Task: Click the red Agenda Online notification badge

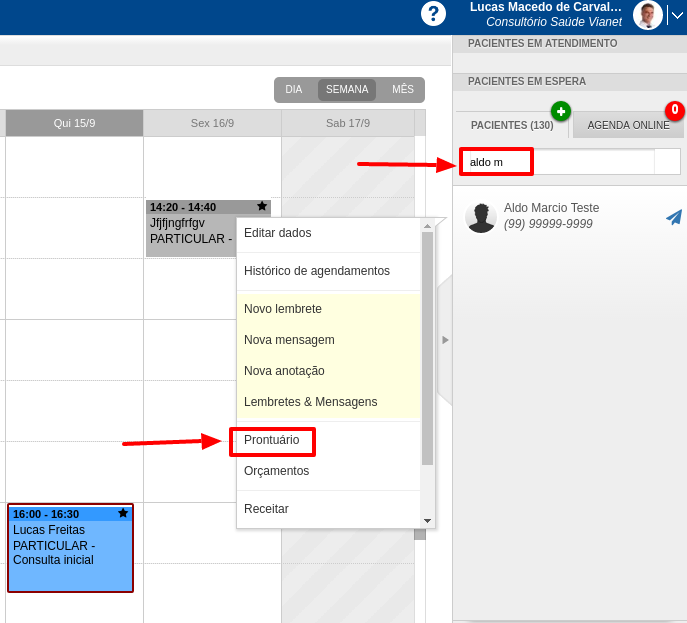Action: pos(675,110)
